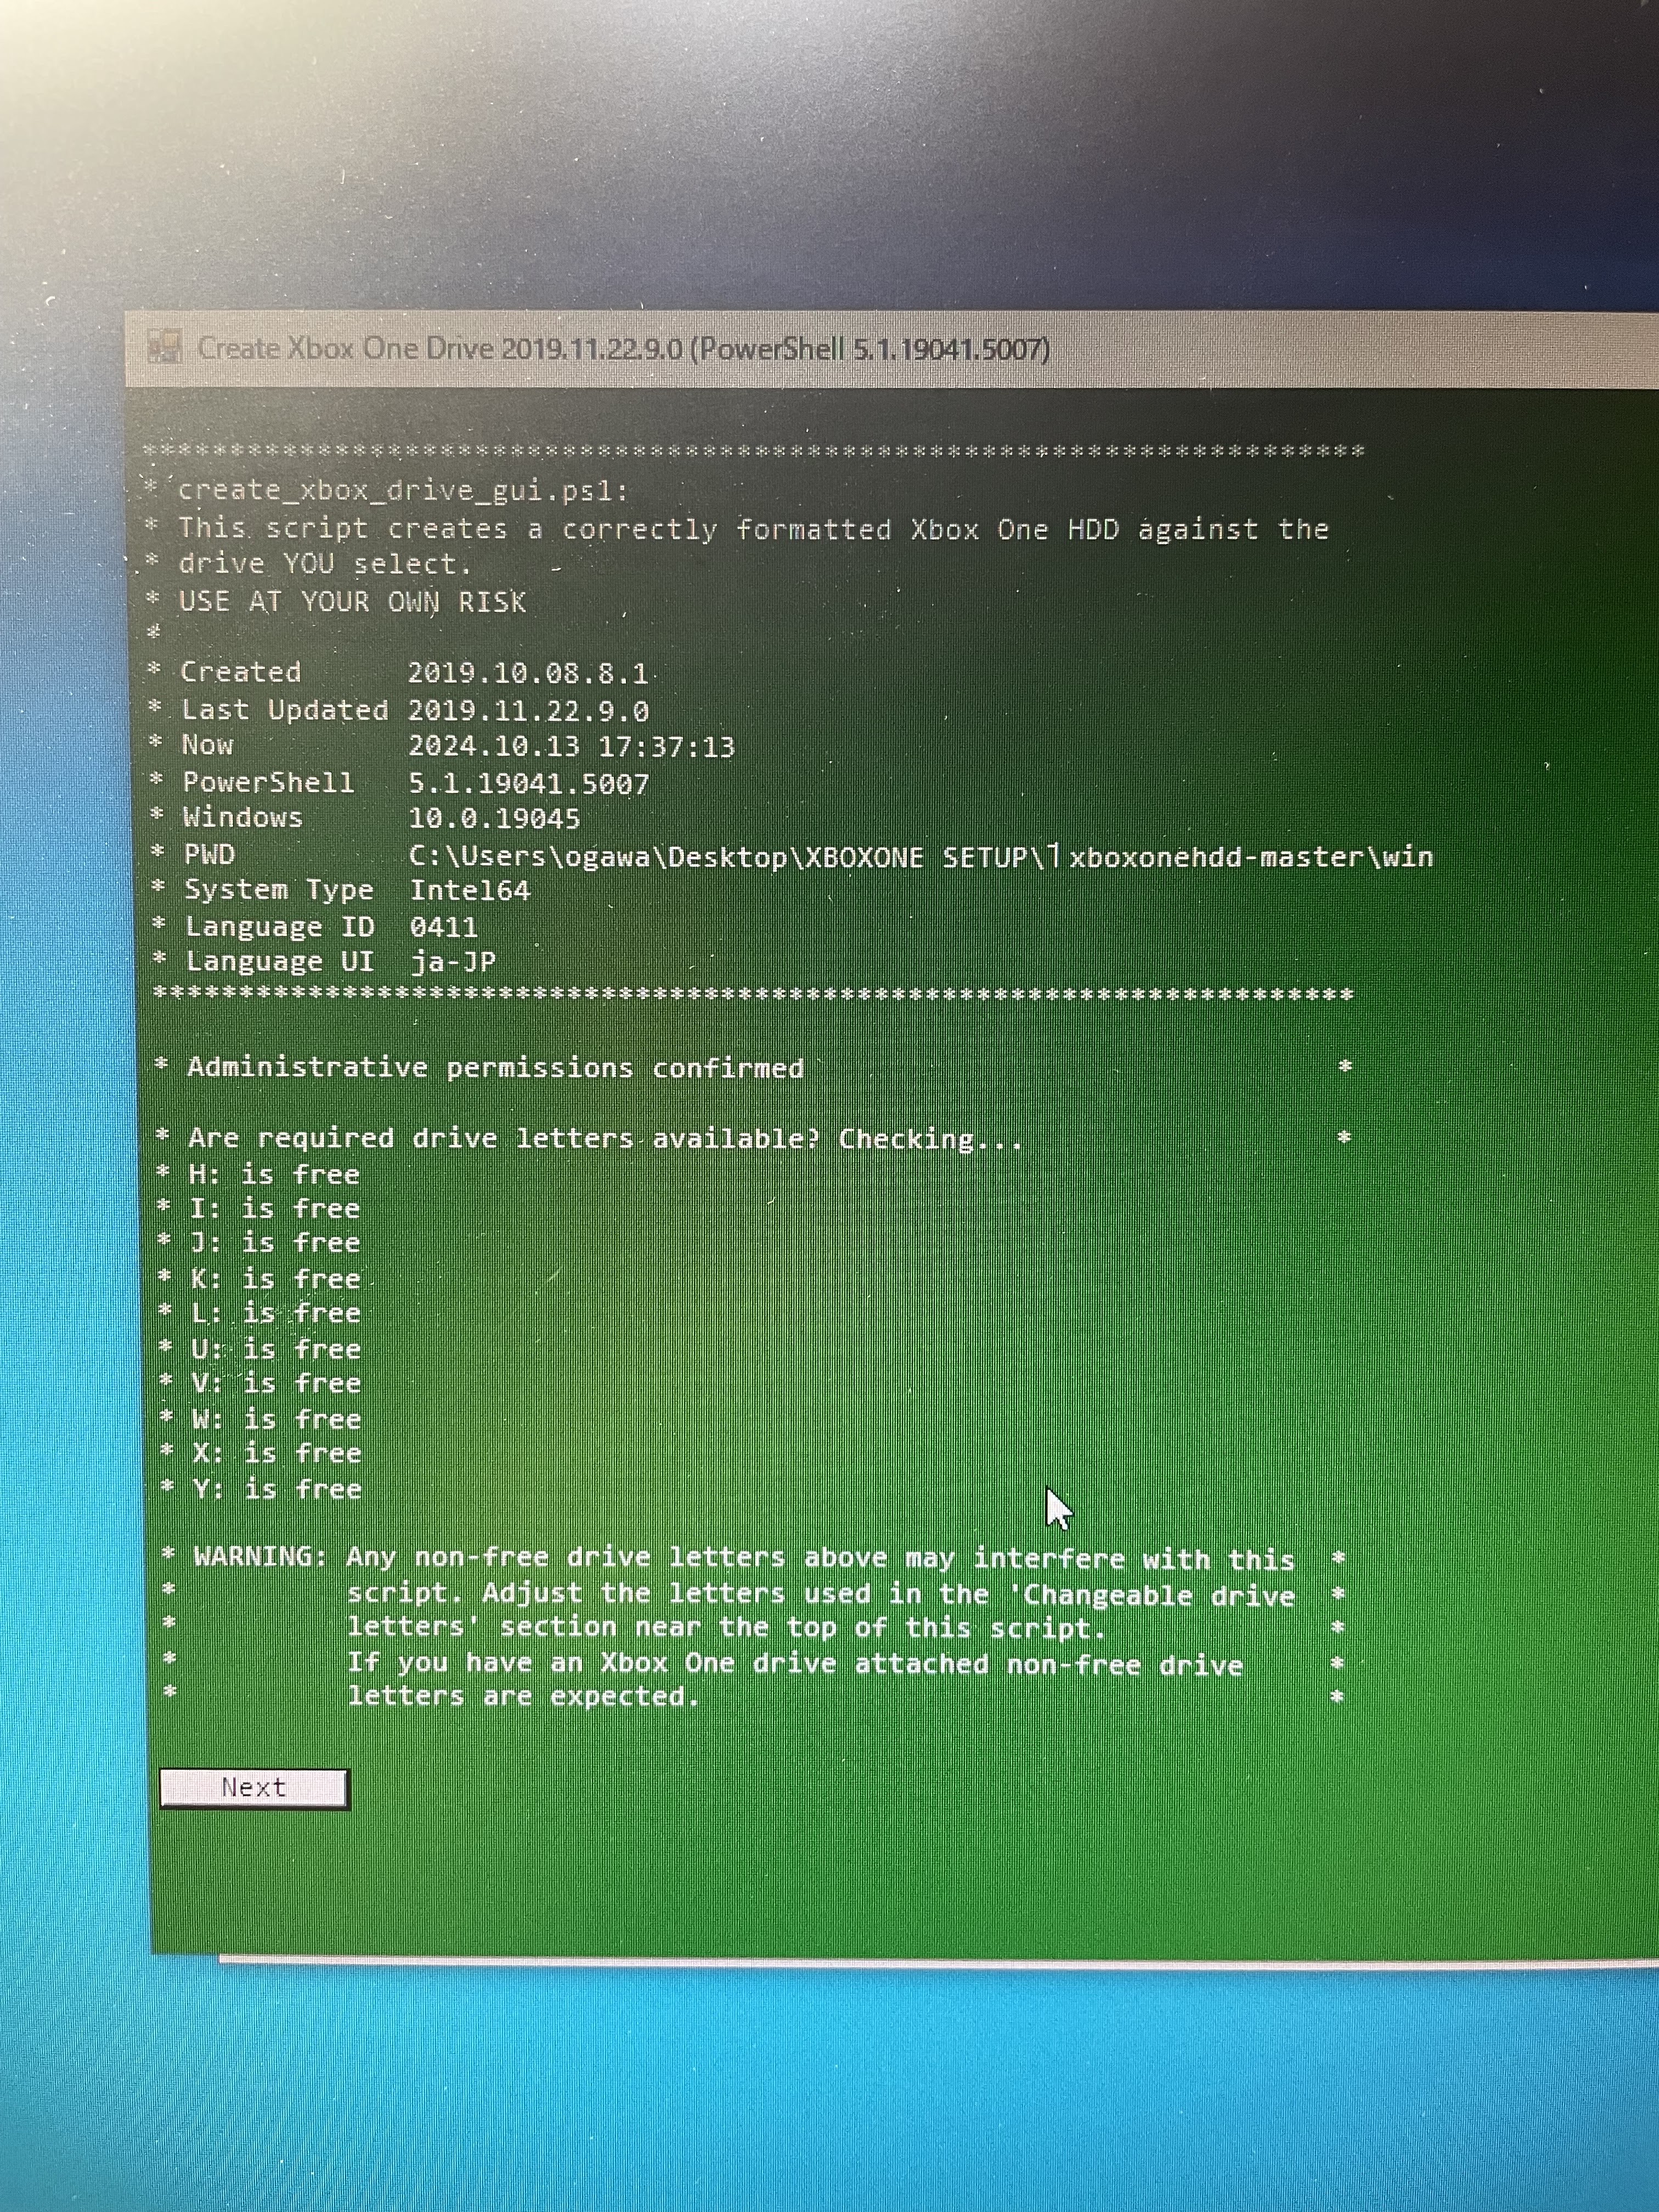Click the Now timestamp 2024.10.13 17:37:13
This screenshot has width=1659, height=2212.
tap(571, 747)
